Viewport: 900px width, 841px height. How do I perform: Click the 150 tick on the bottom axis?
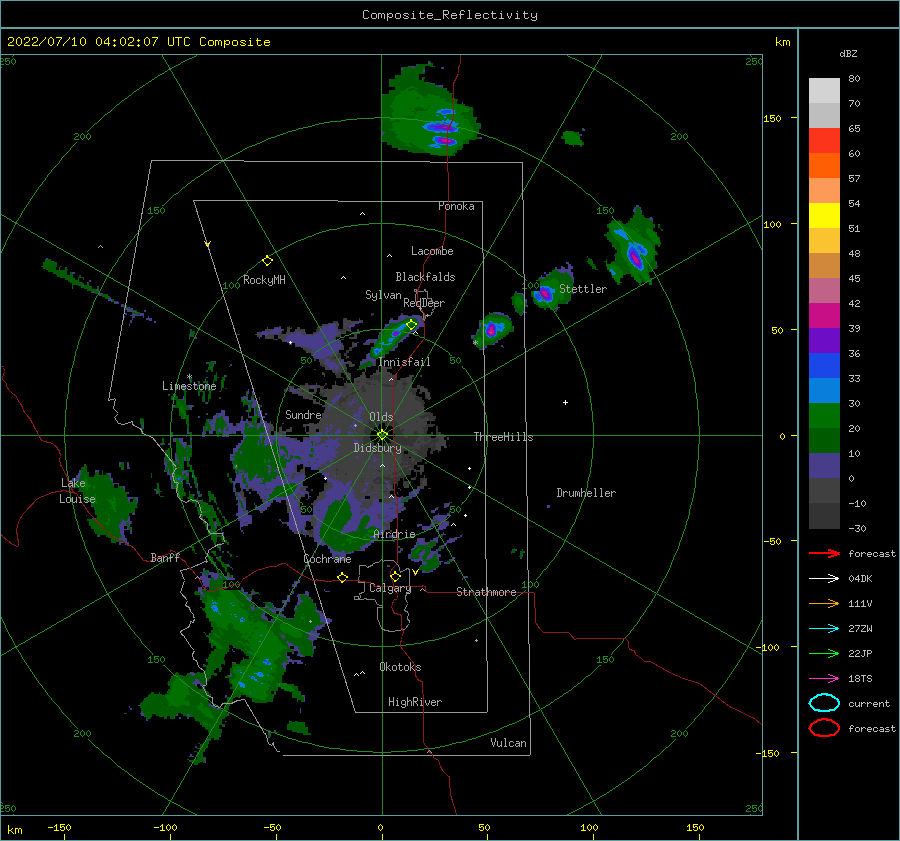click(695, 827)
